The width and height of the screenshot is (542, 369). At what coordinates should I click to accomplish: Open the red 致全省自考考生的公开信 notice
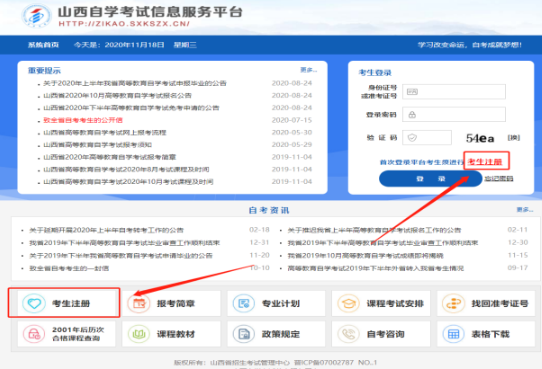pyautogui.click(x=83, y=120)
